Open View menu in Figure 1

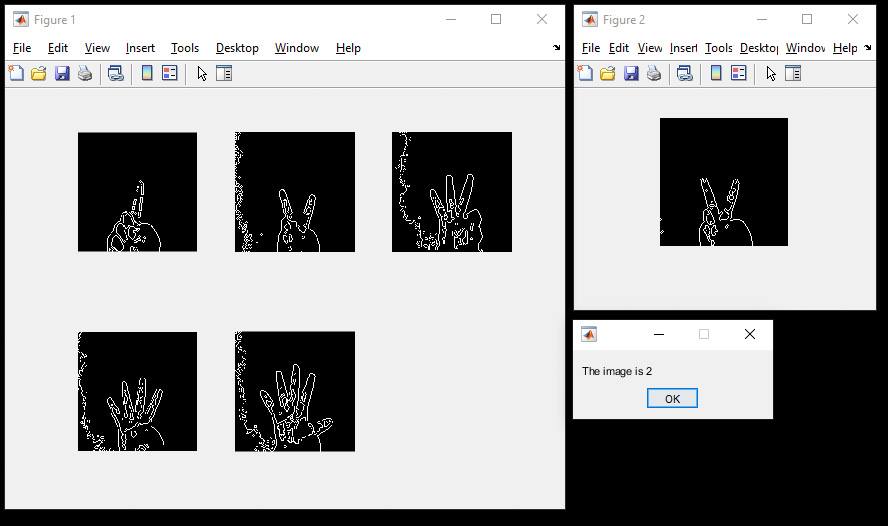pyautogui.click(x=97, y=48)
